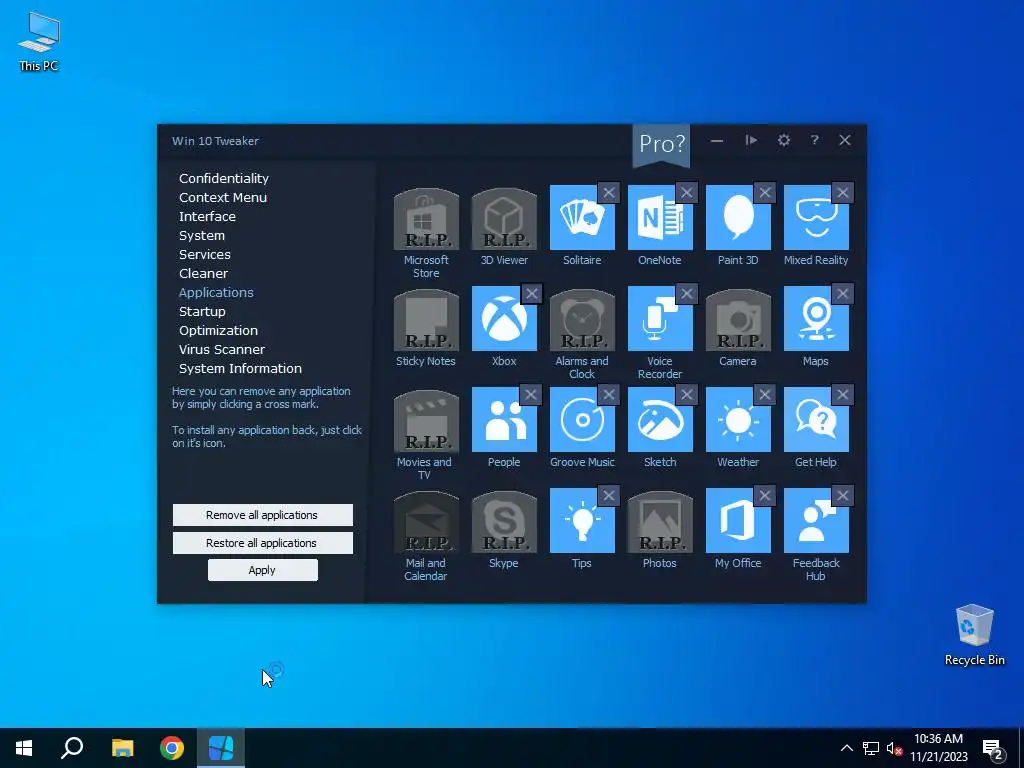Remove Maps using its cross mark
The height and width of the screenshot is (768, 1024).
842,294
